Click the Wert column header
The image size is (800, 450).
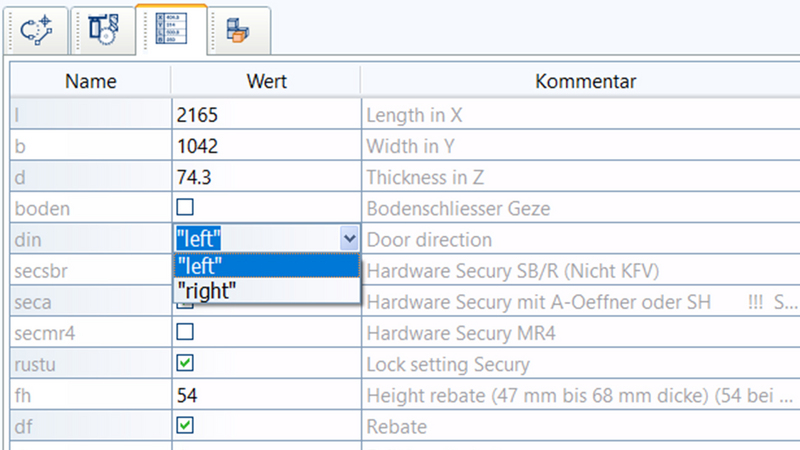[266, 81]
